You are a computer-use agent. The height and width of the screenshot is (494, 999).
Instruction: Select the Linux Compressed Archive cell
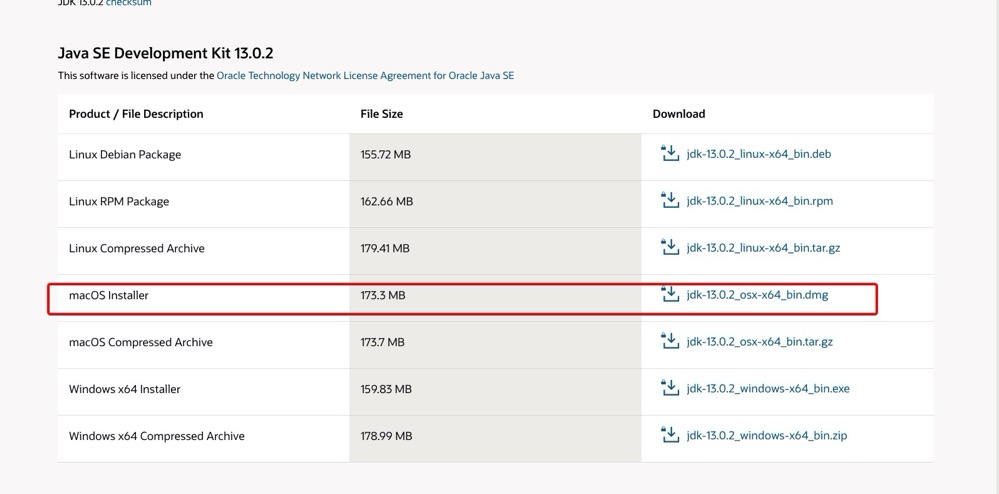(136, 249)
